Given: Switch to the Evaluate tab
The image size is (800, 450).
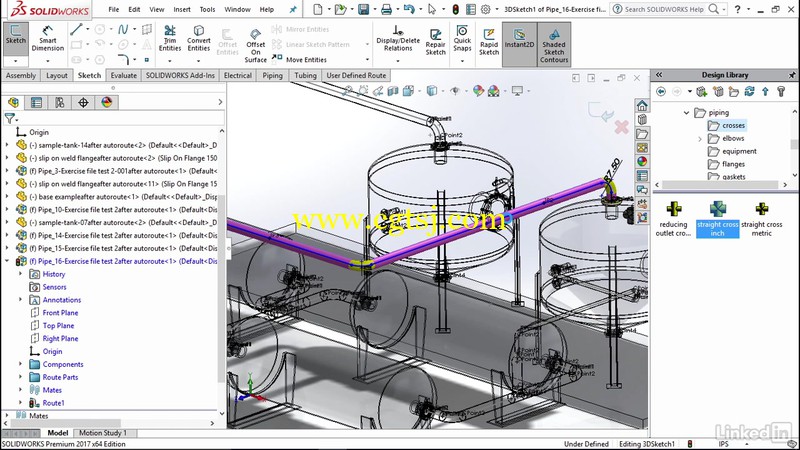Looking at the screenshot, I should tap(123, 76).
